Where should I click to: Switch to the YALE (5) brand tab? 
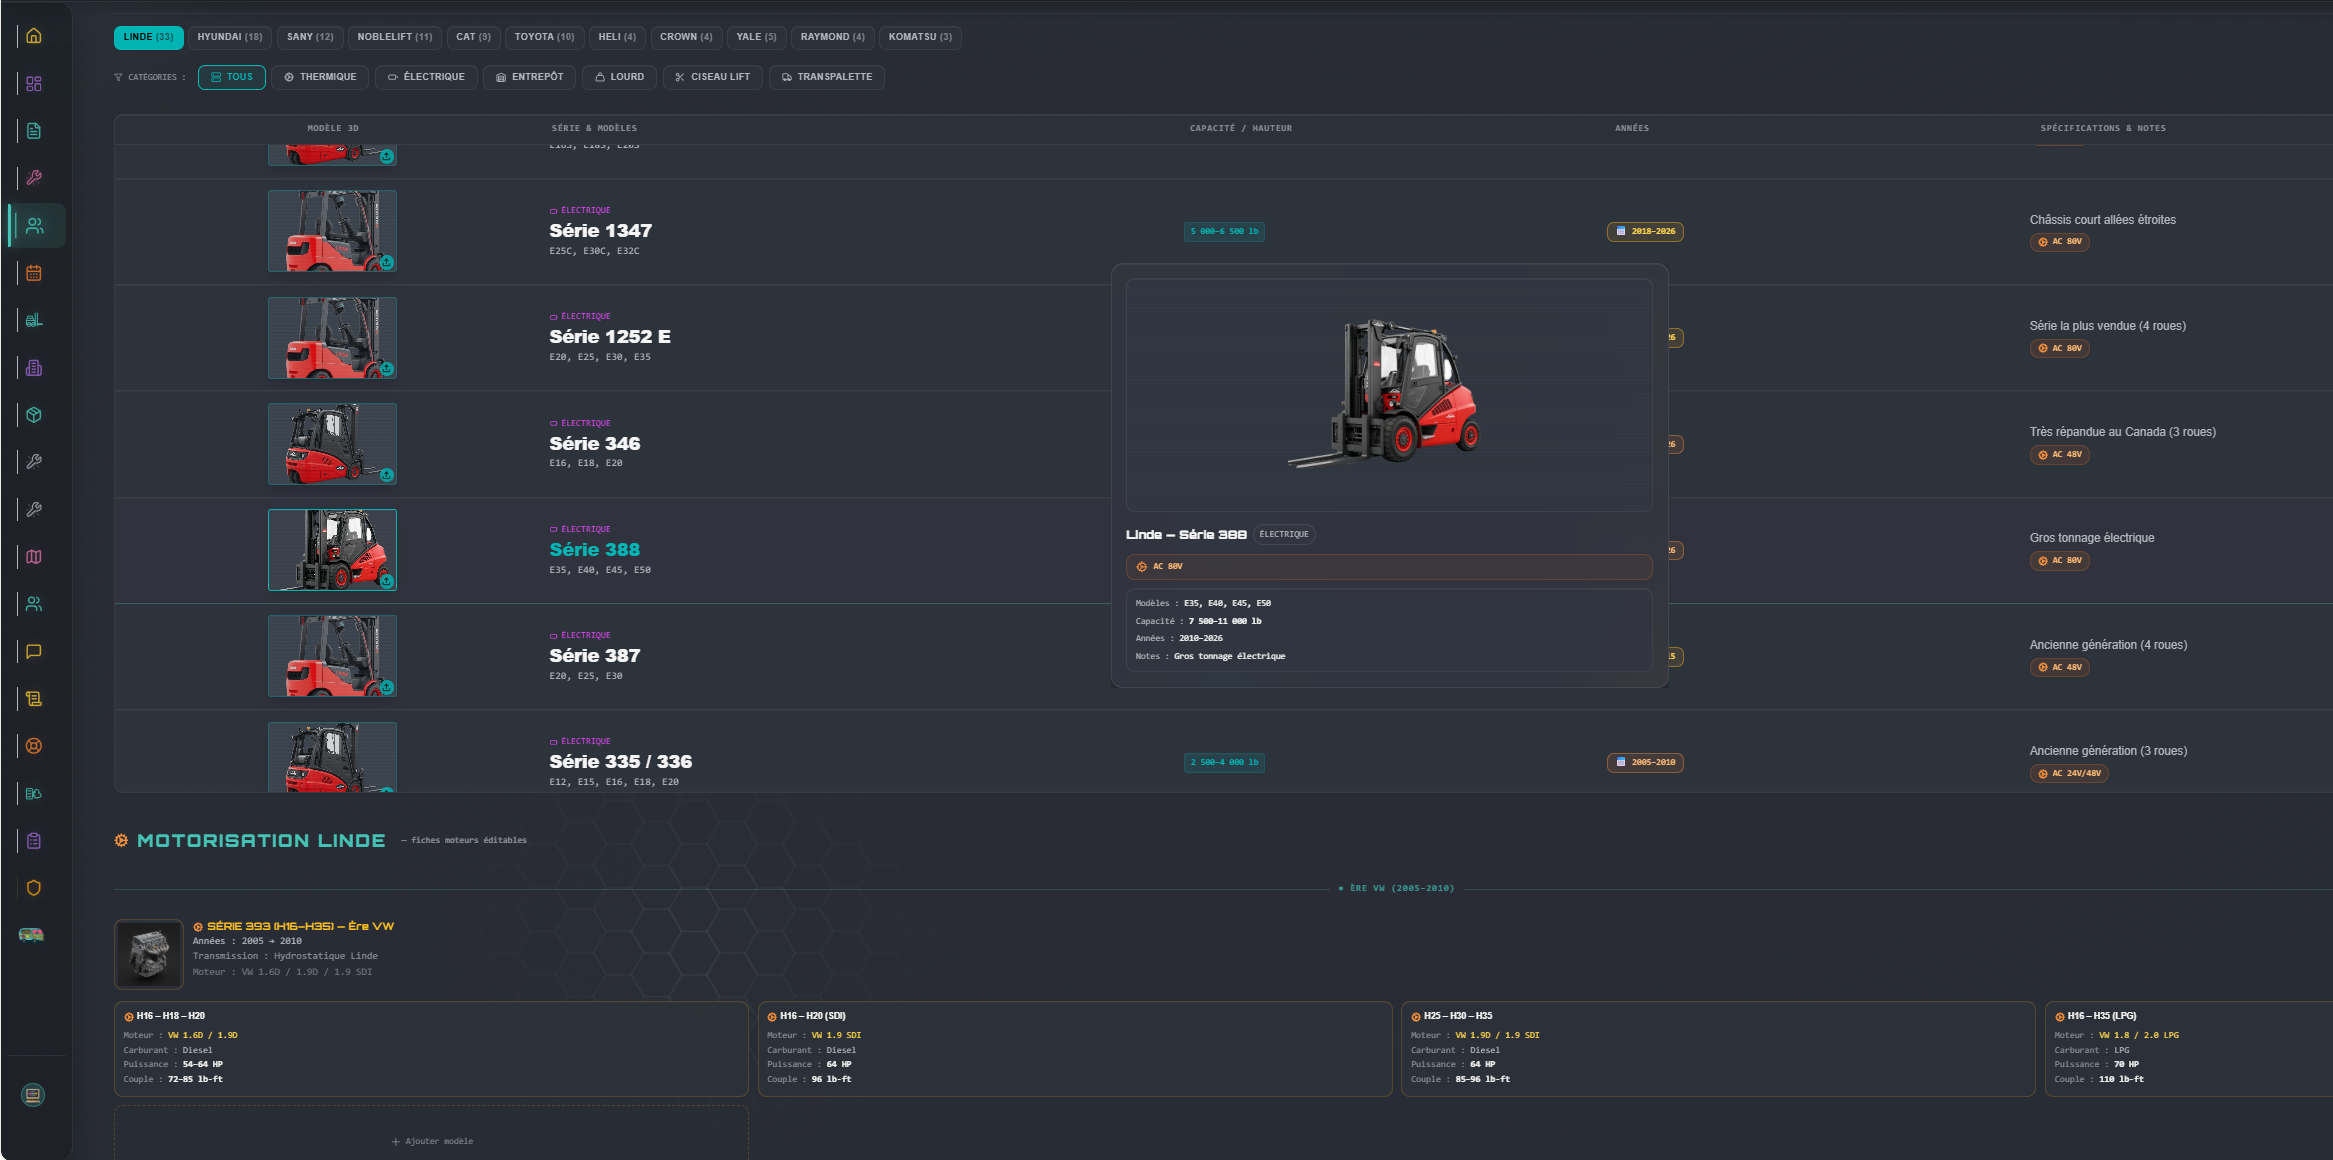coord(756,37)
